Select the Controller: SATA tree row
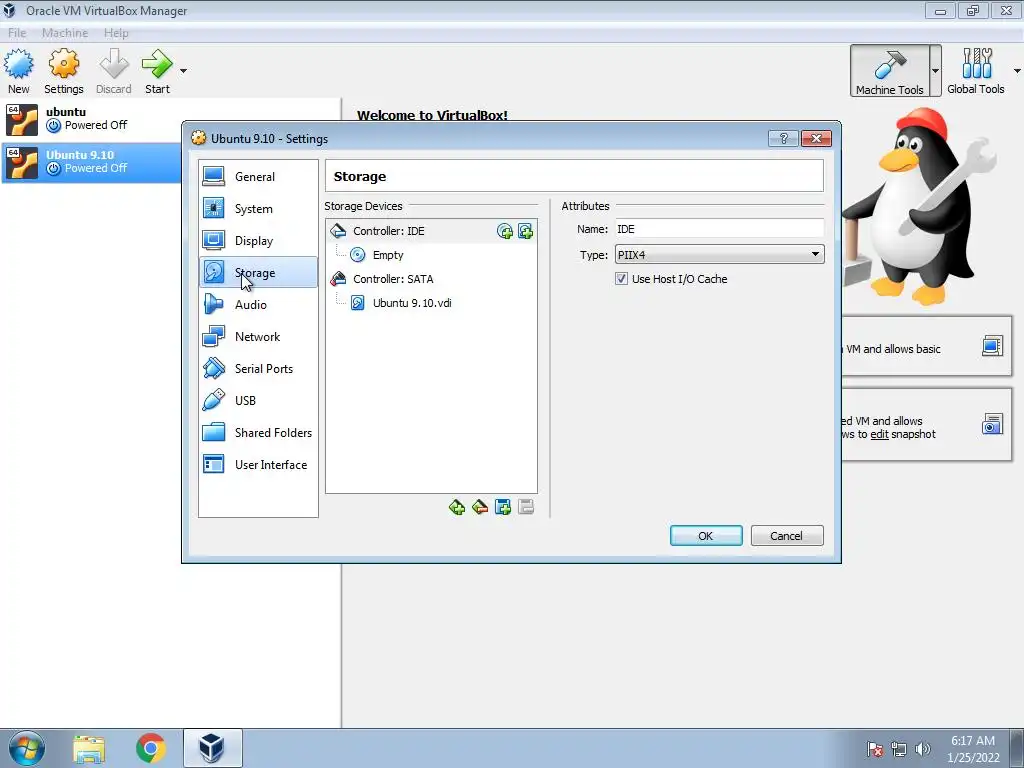 [x=431, y=279]
